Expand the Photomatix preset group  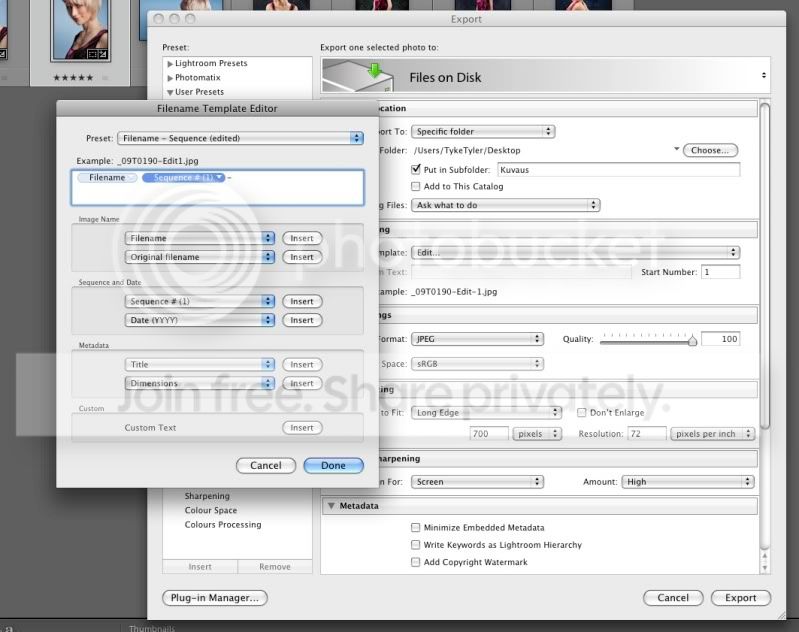pos(171,78)
